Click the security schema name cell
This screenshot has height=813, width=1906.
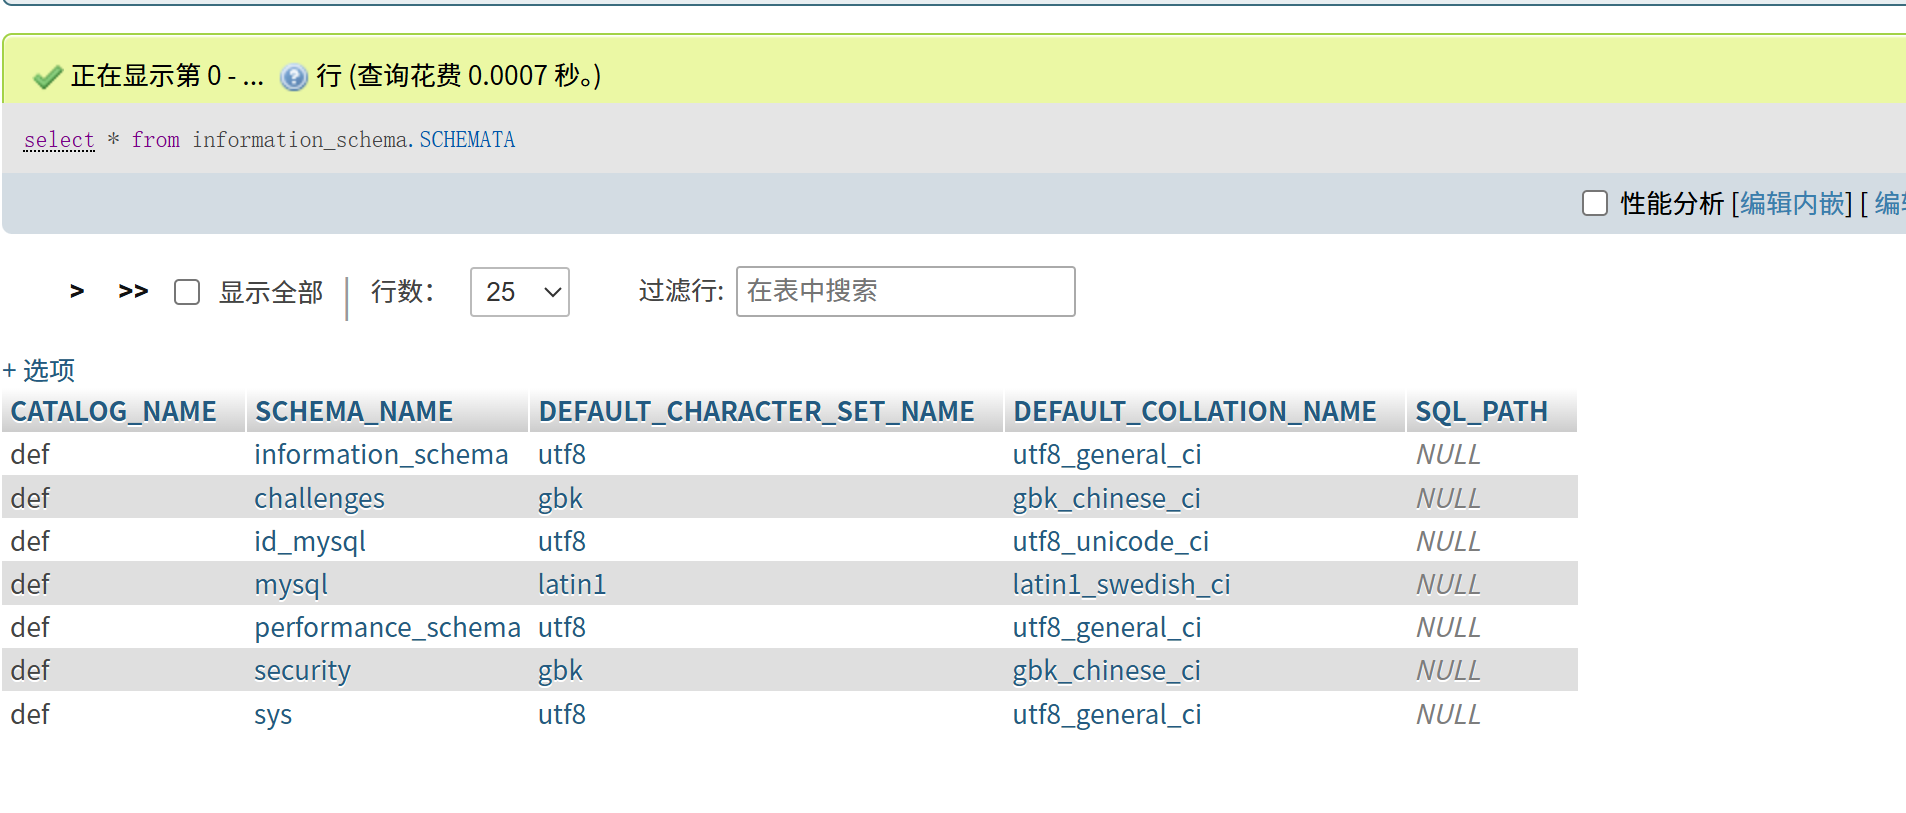(302, 670)
